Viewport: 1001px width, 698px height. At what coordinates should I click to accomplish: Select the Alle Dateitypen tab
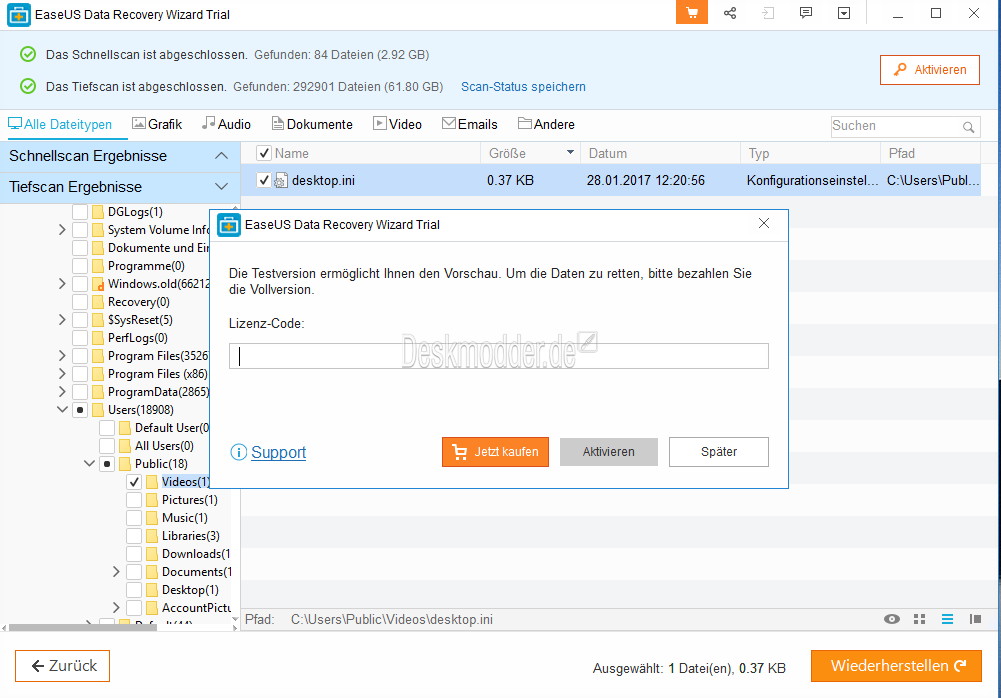point(60,124)
